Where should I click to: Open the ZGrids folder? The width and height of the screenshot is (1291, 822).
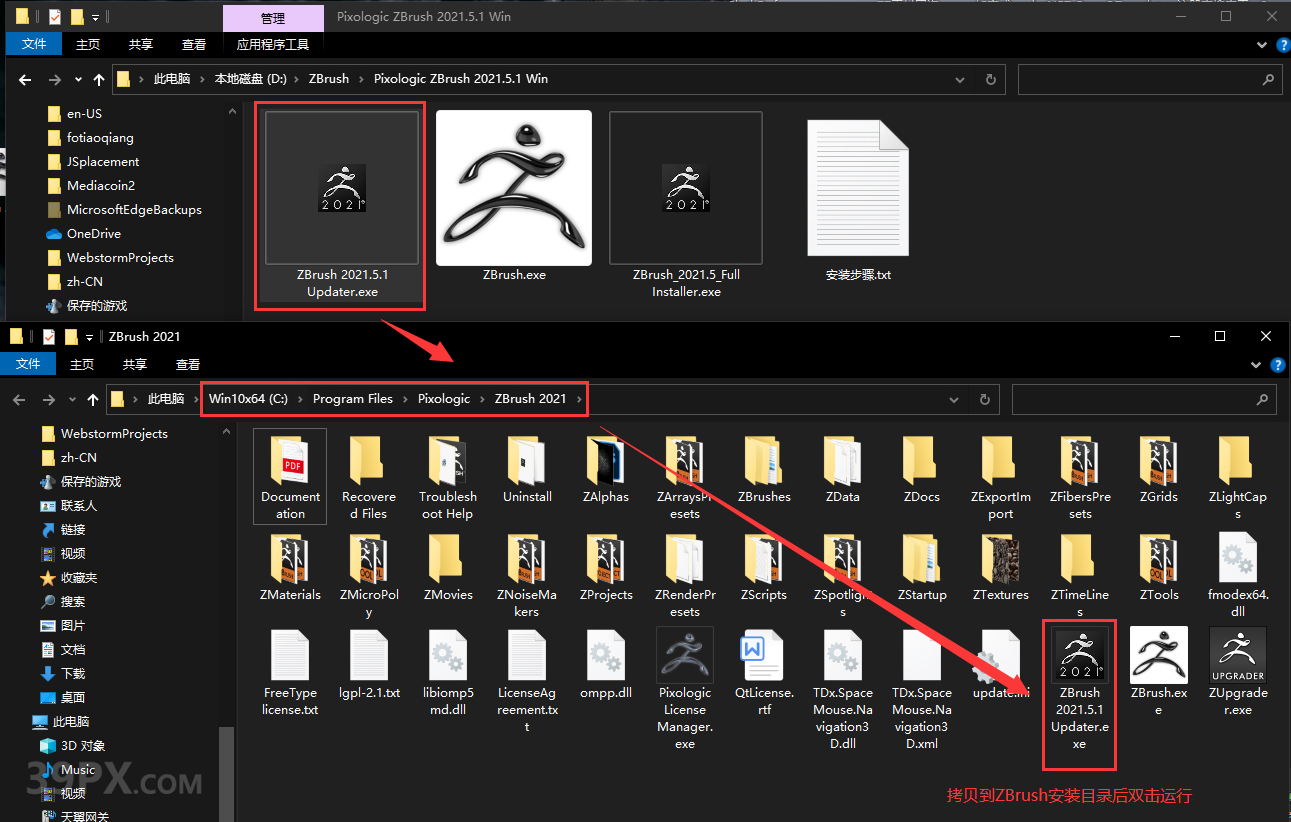tap(1158, 471)
